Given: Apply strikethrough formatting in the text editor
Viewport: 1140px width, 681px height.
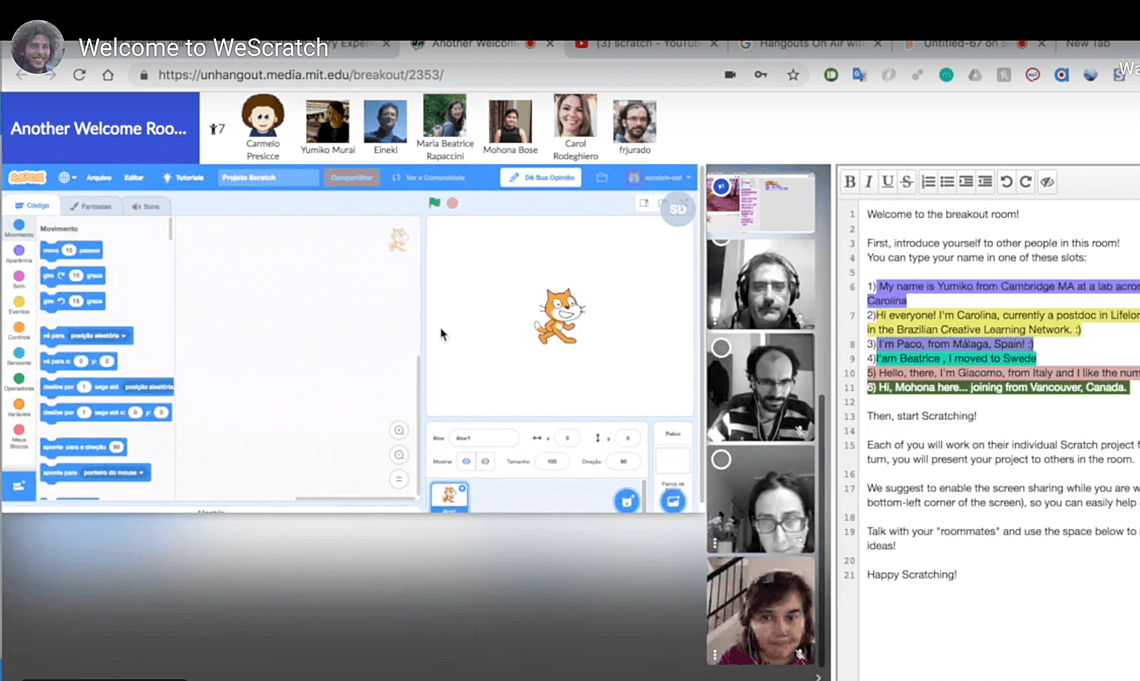Looking at the screenshot, I should point(907,181).
